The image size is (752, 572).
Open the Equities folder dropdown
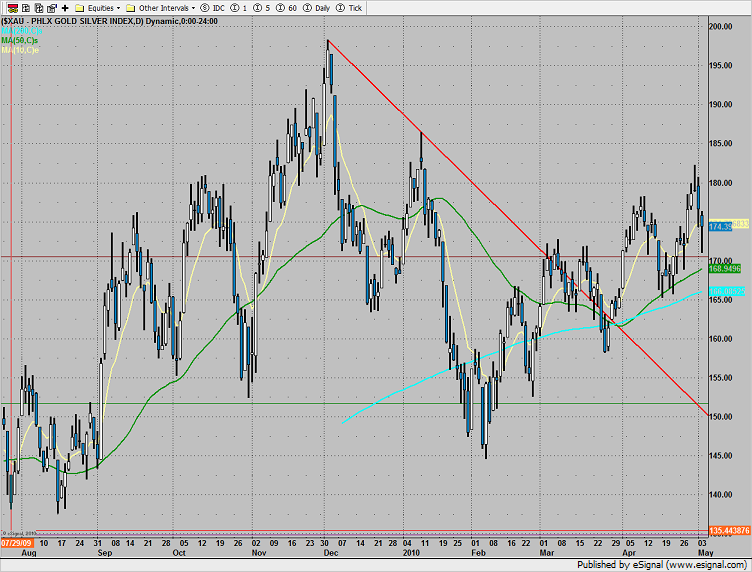97,7
